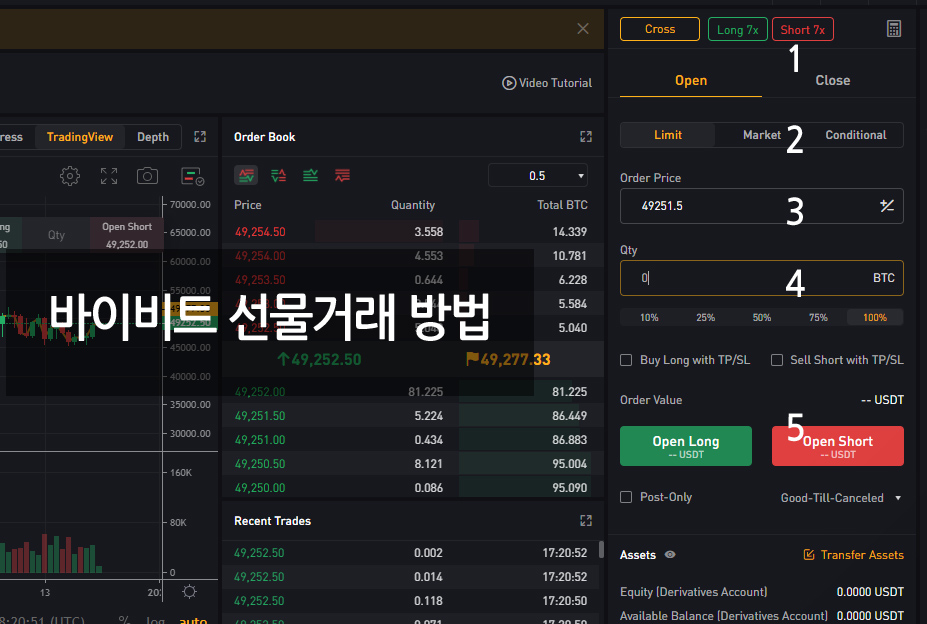
Task: Switch to the Close tab
Action: click(x=832, y=80)
